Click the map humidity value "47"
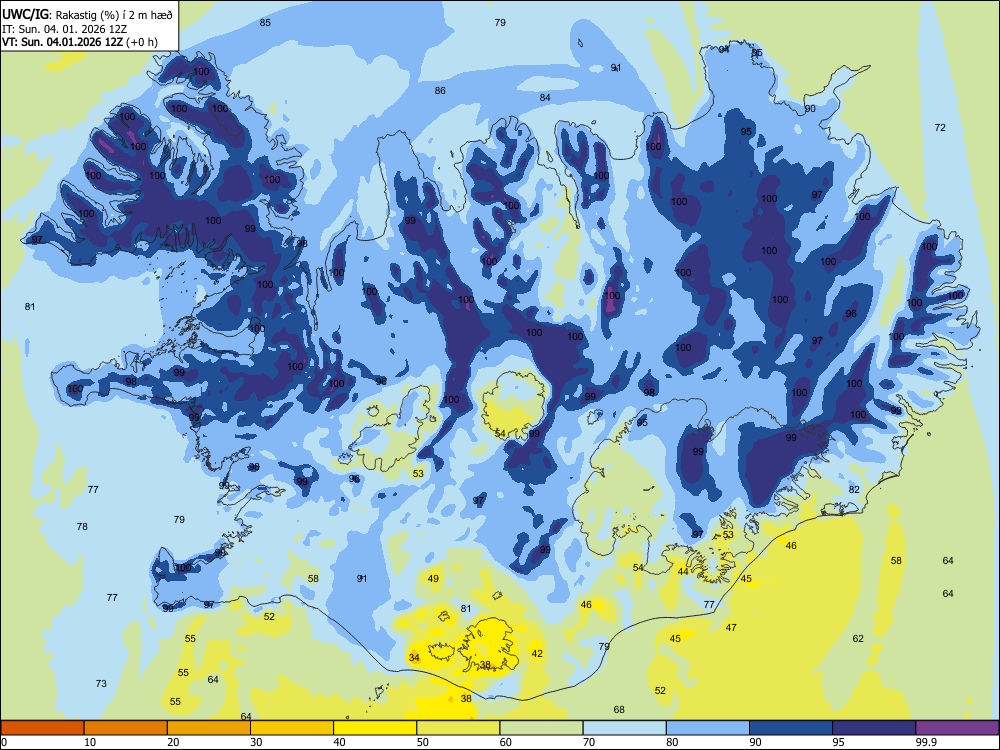The height and width of the screenshot is (750, 1000). click(x=731, y=628)
